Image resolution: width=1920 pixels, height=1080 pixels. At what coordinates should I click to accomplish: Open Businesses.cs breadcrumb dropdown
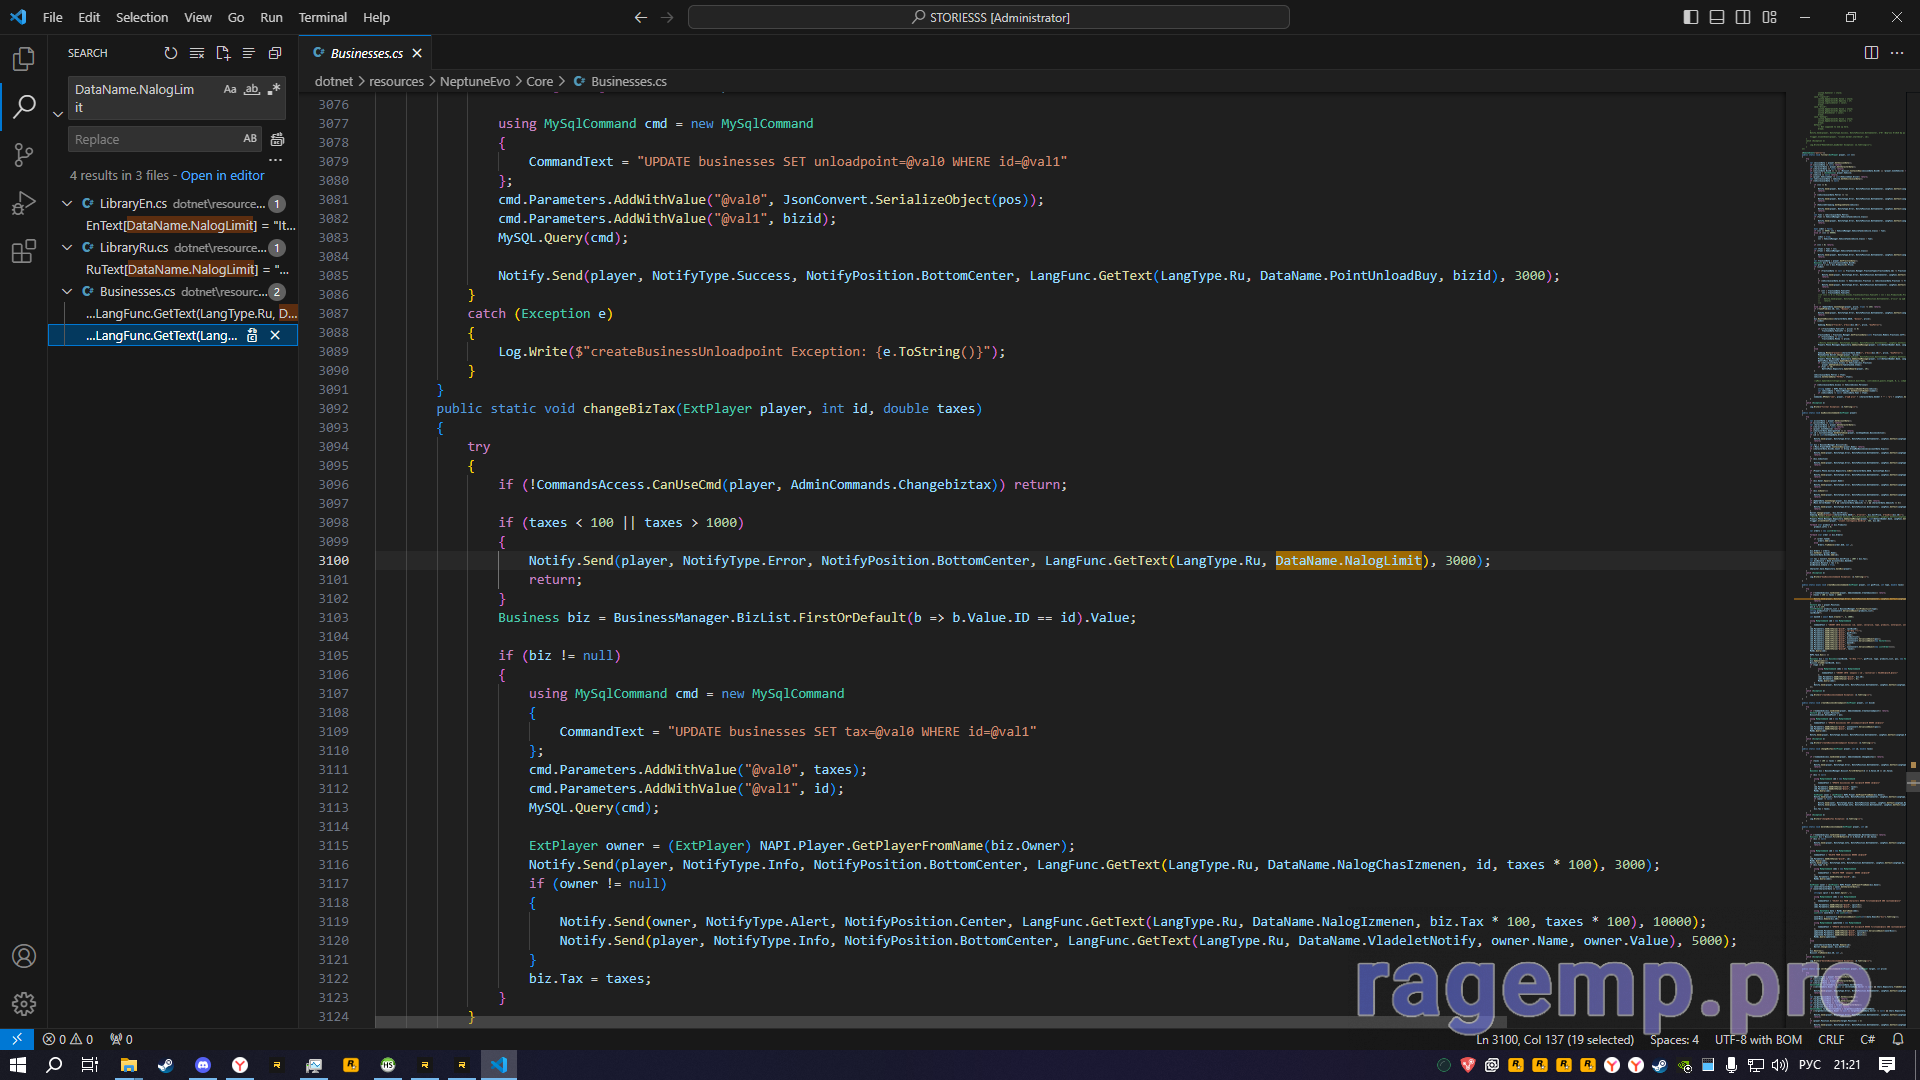(619, 81)
